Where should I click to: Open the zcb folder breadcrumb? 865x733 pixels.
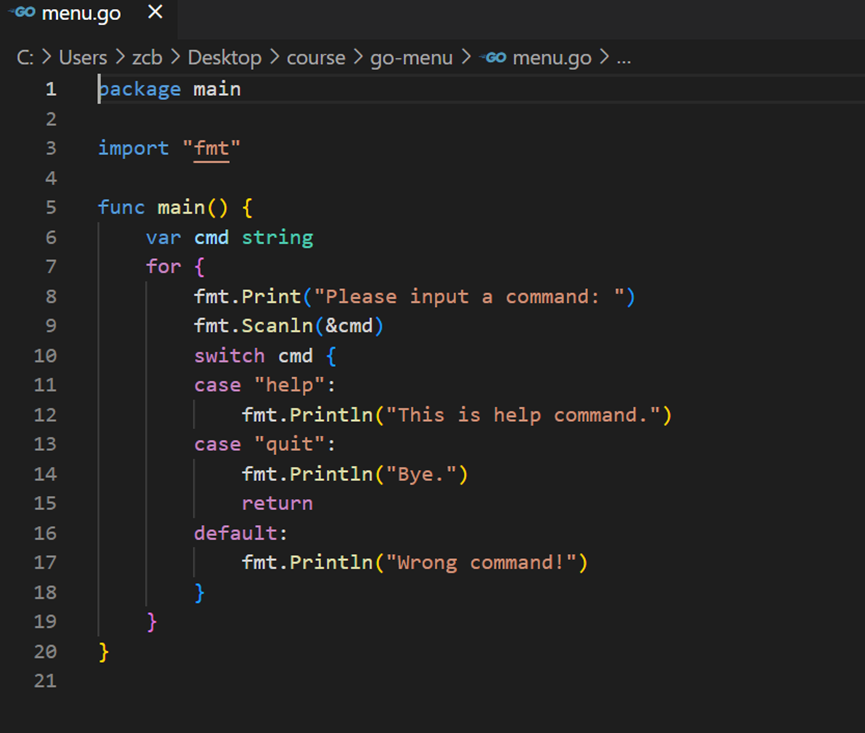click(146, 58)
